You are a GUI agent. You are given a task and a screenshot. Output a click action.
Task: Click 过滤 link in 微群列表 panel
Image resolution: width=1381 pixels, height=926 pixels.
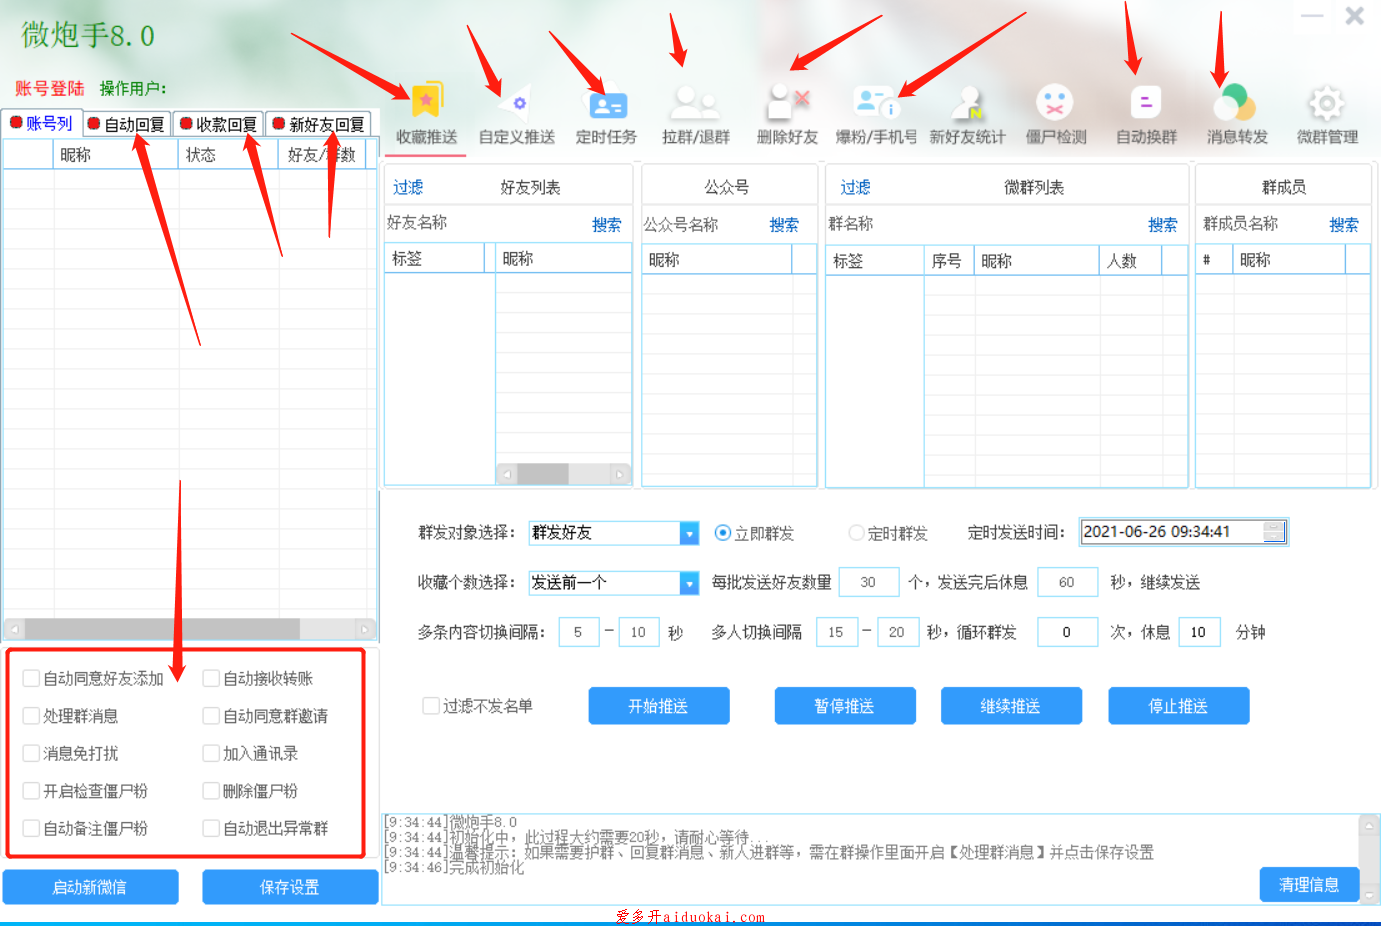pyautogui.click(x=855, y=187)
